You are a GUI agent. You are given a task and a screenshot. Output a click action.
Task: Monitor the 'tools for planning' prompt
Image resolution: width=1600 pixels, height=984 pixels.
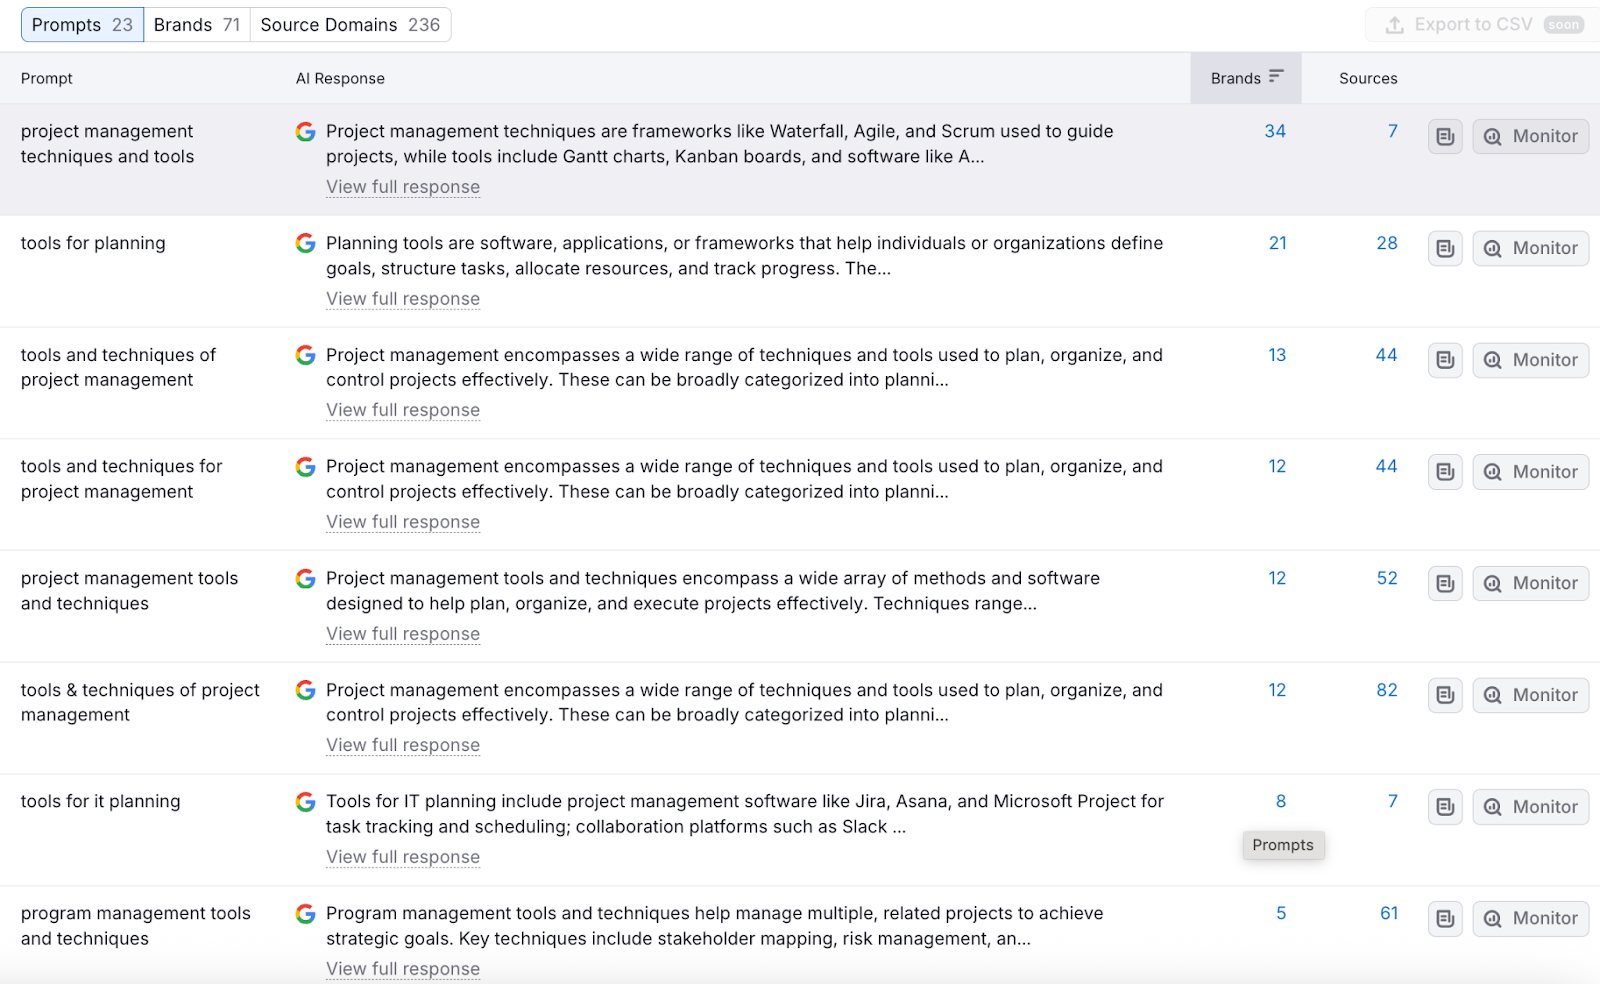1530,248
